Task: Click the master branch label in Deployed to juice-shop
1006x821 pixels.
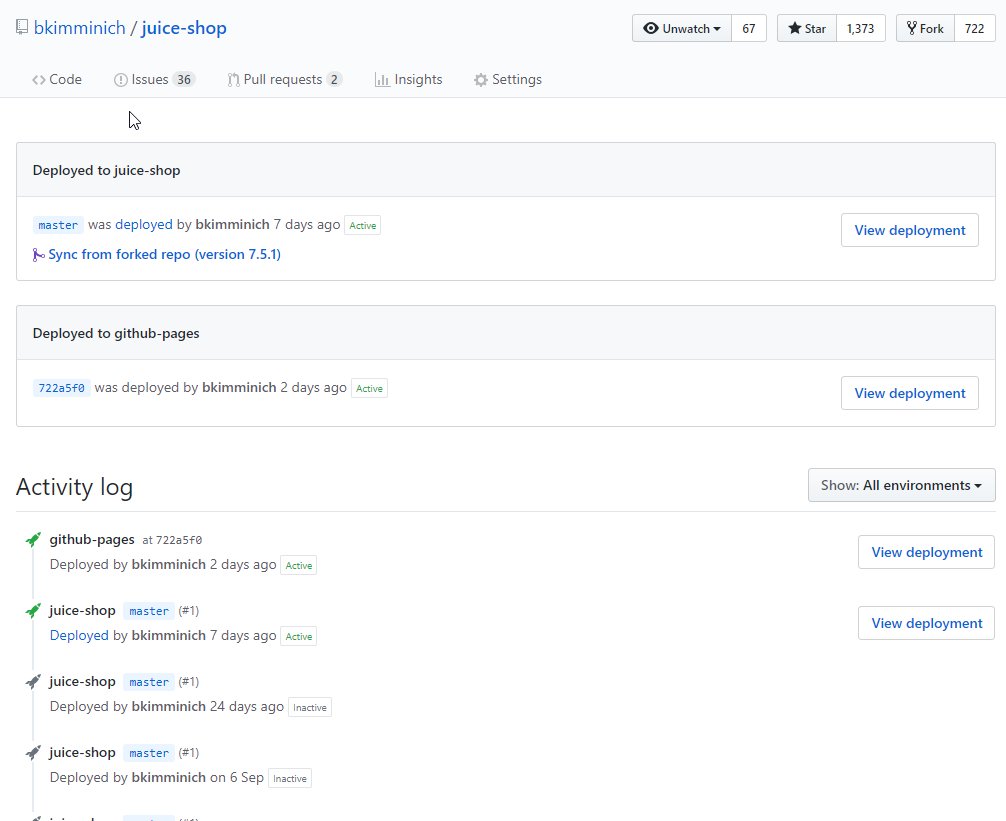Action: coord(58,225)
